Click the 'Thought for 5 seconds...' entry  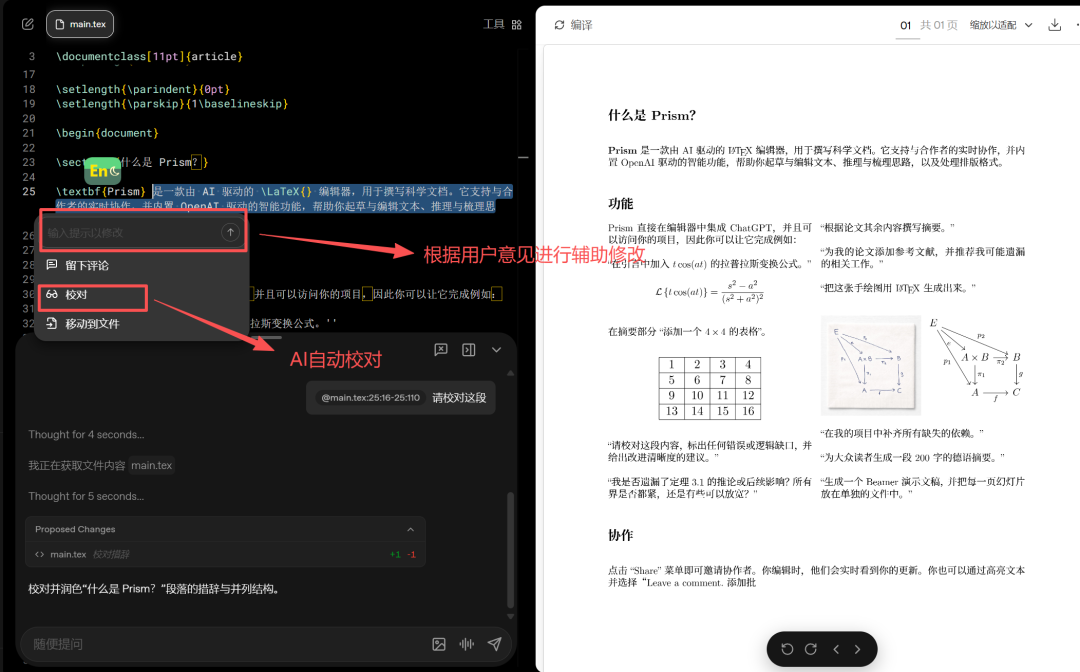click(86, 496)
